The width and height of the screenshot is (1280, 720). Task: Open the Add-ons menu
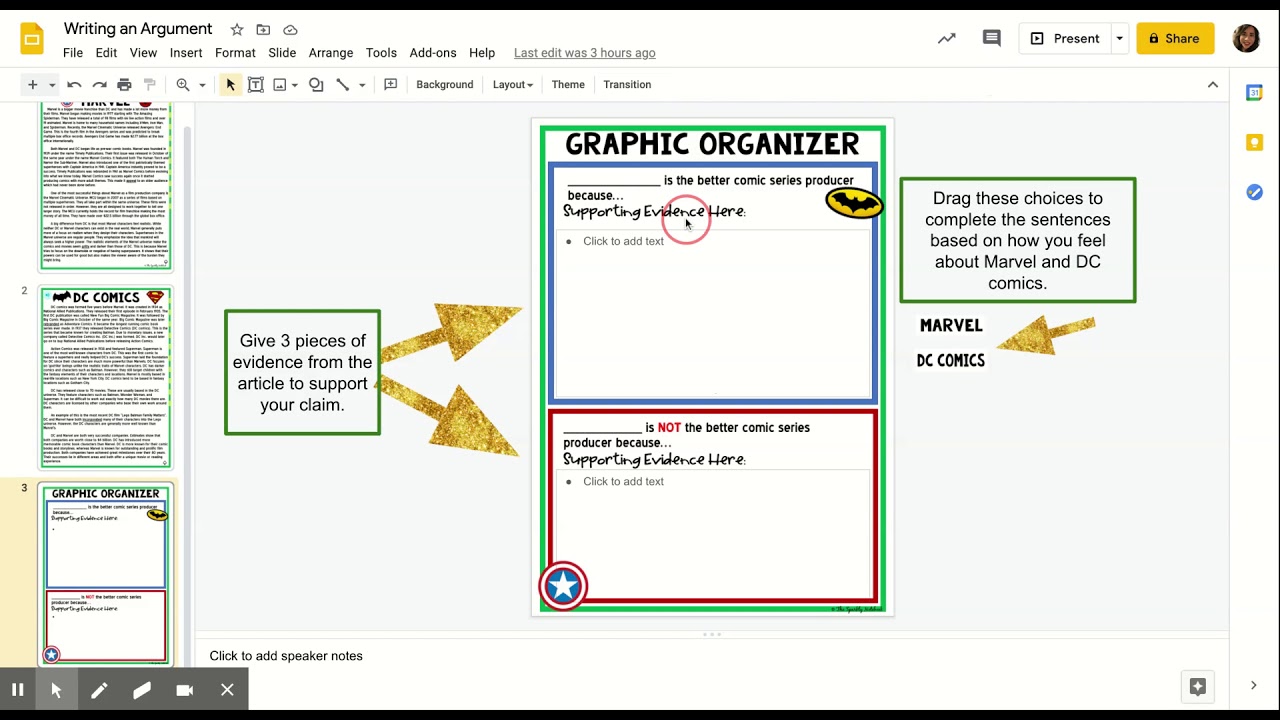coord(433,53)
